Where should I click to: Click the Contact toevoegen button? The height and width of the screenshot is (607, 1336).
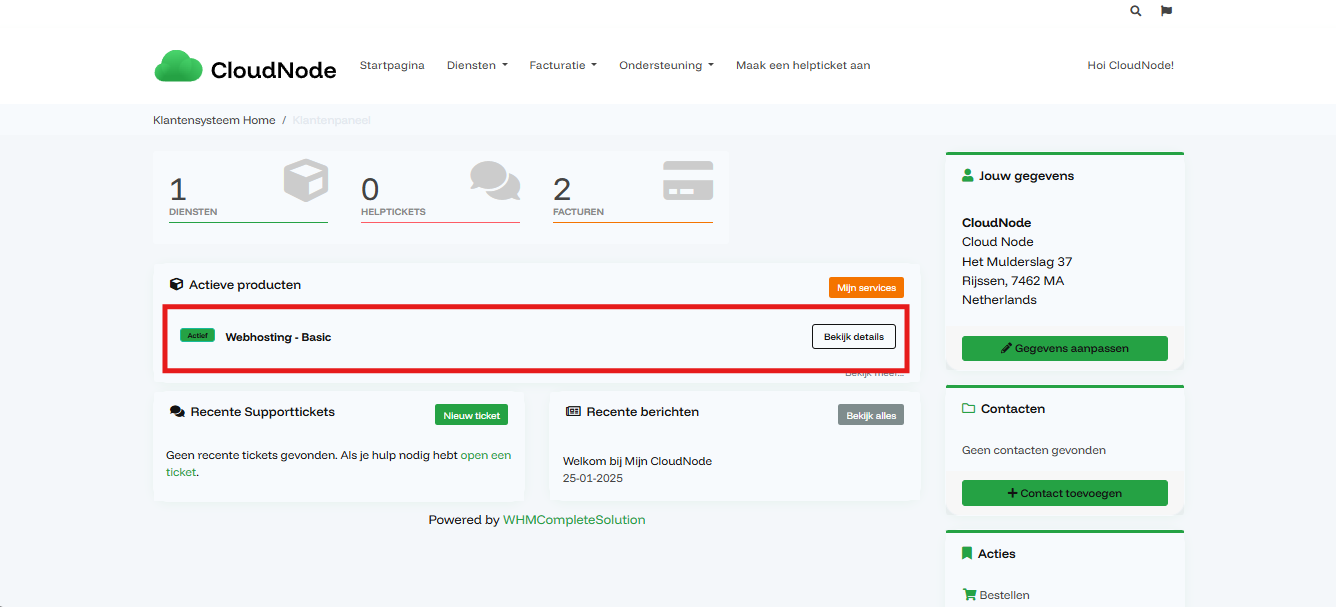(x=1065, y=493)
